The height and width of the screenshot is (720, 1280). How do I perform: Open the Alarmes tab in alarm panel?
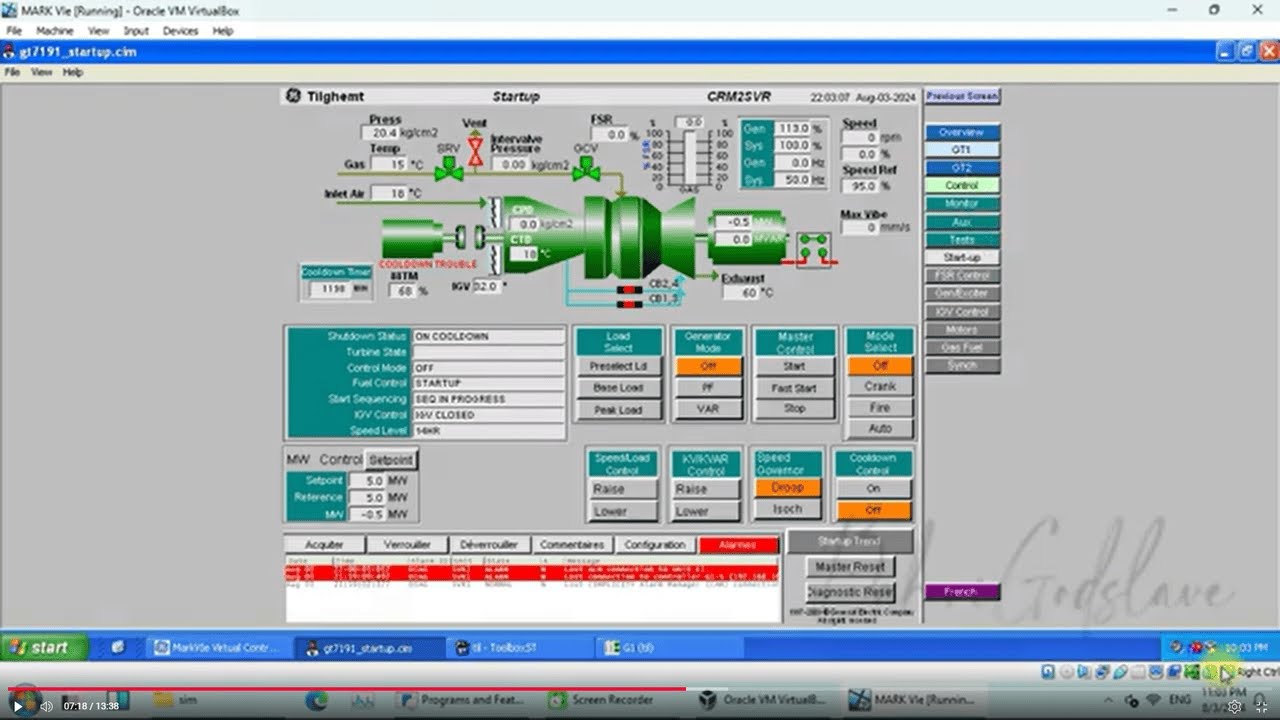coord(739,545)
